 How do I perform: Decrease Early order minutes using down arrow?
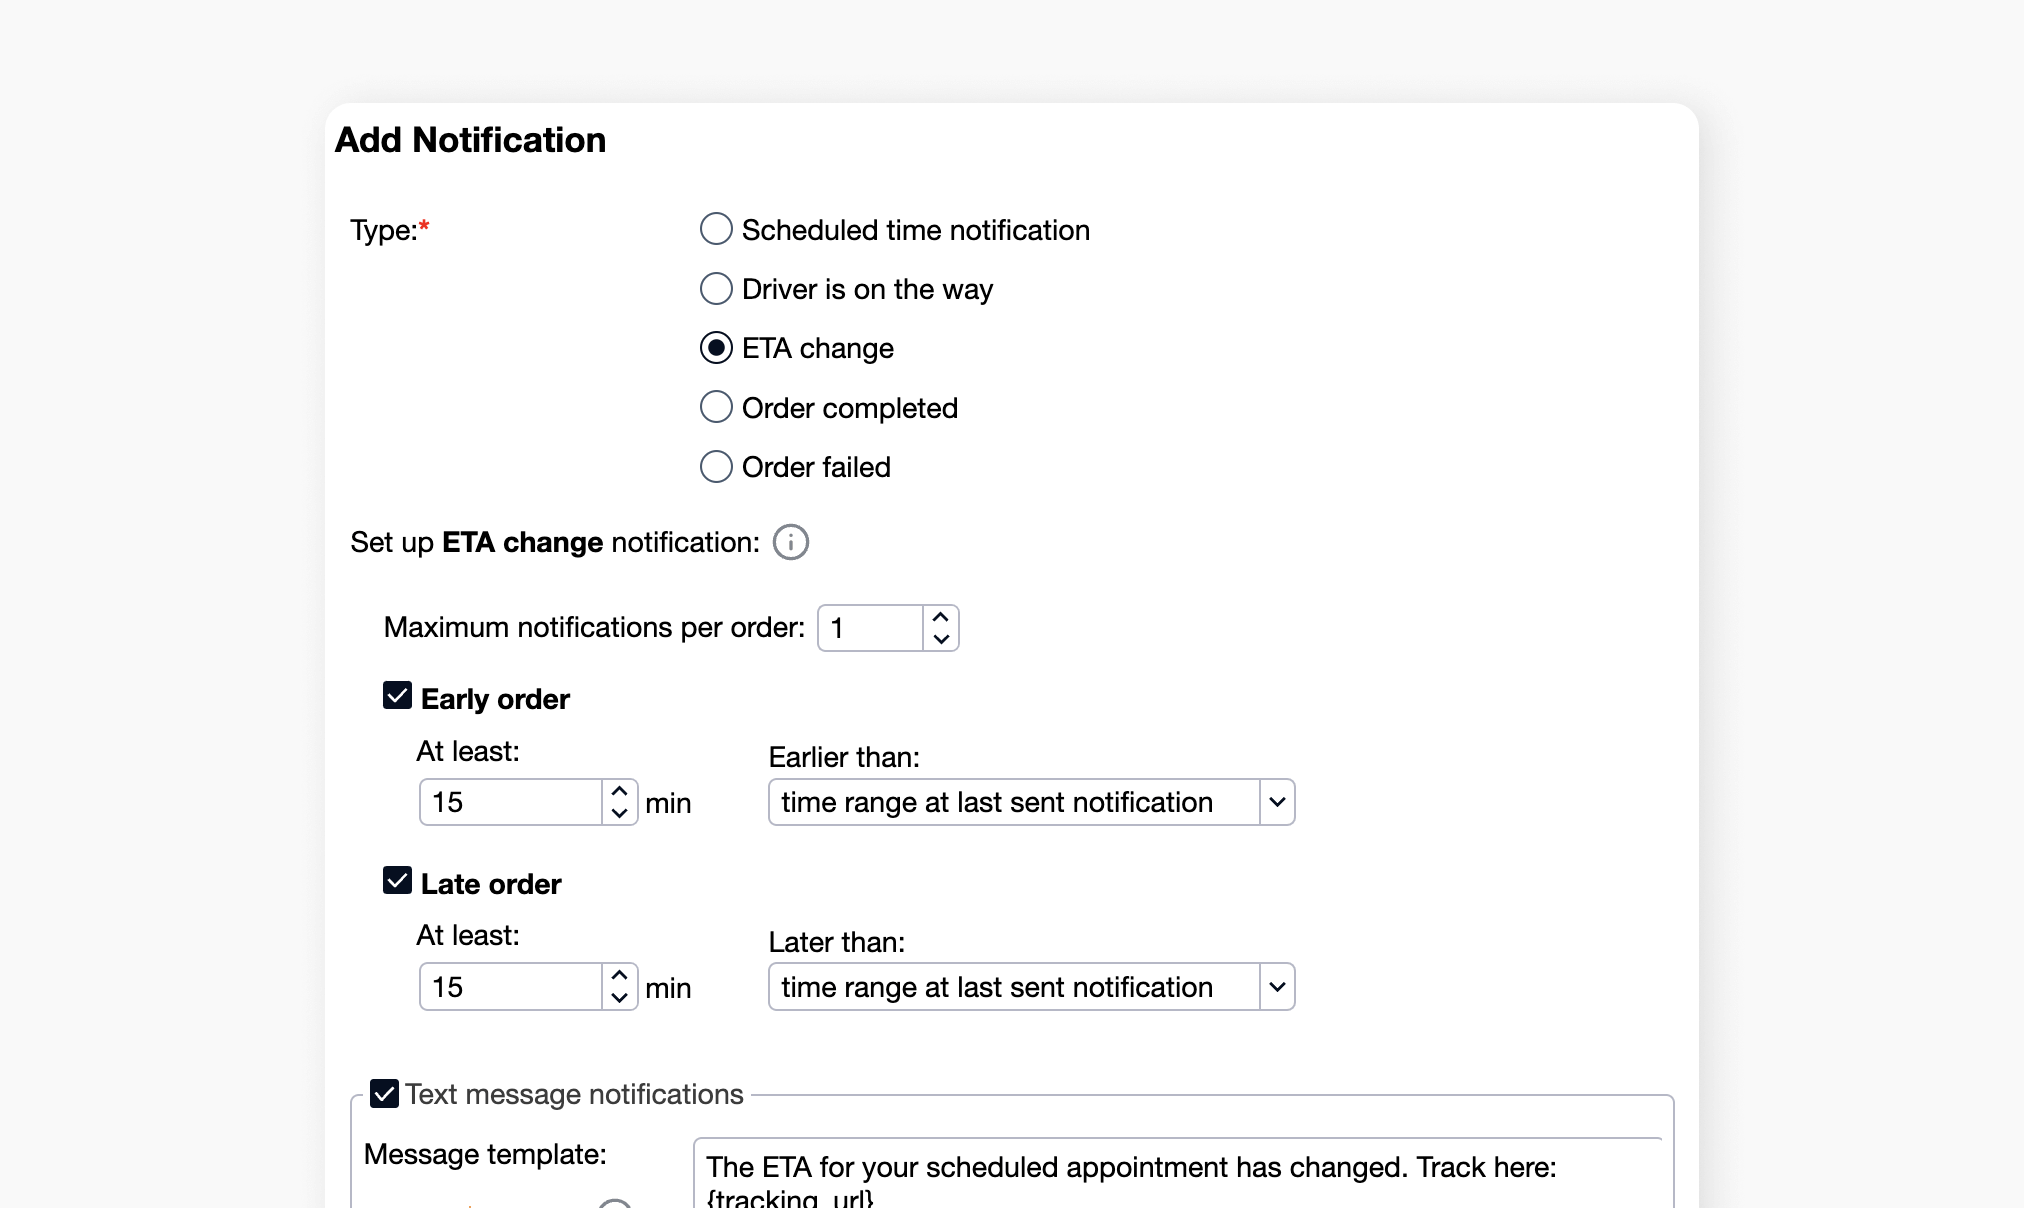tap(618, 815)
